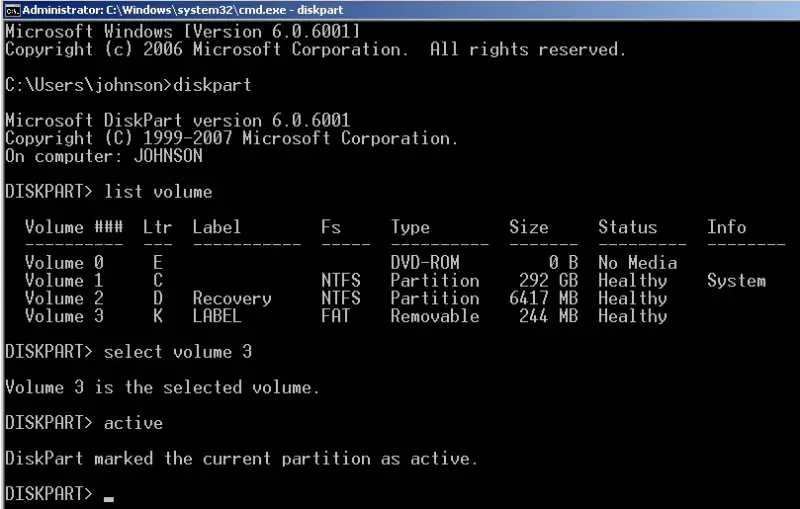Click the 'C:\Users\johnson>diskpart' command line
The width and height of the screenshot is (800, 509).
(x=128, y=85)
